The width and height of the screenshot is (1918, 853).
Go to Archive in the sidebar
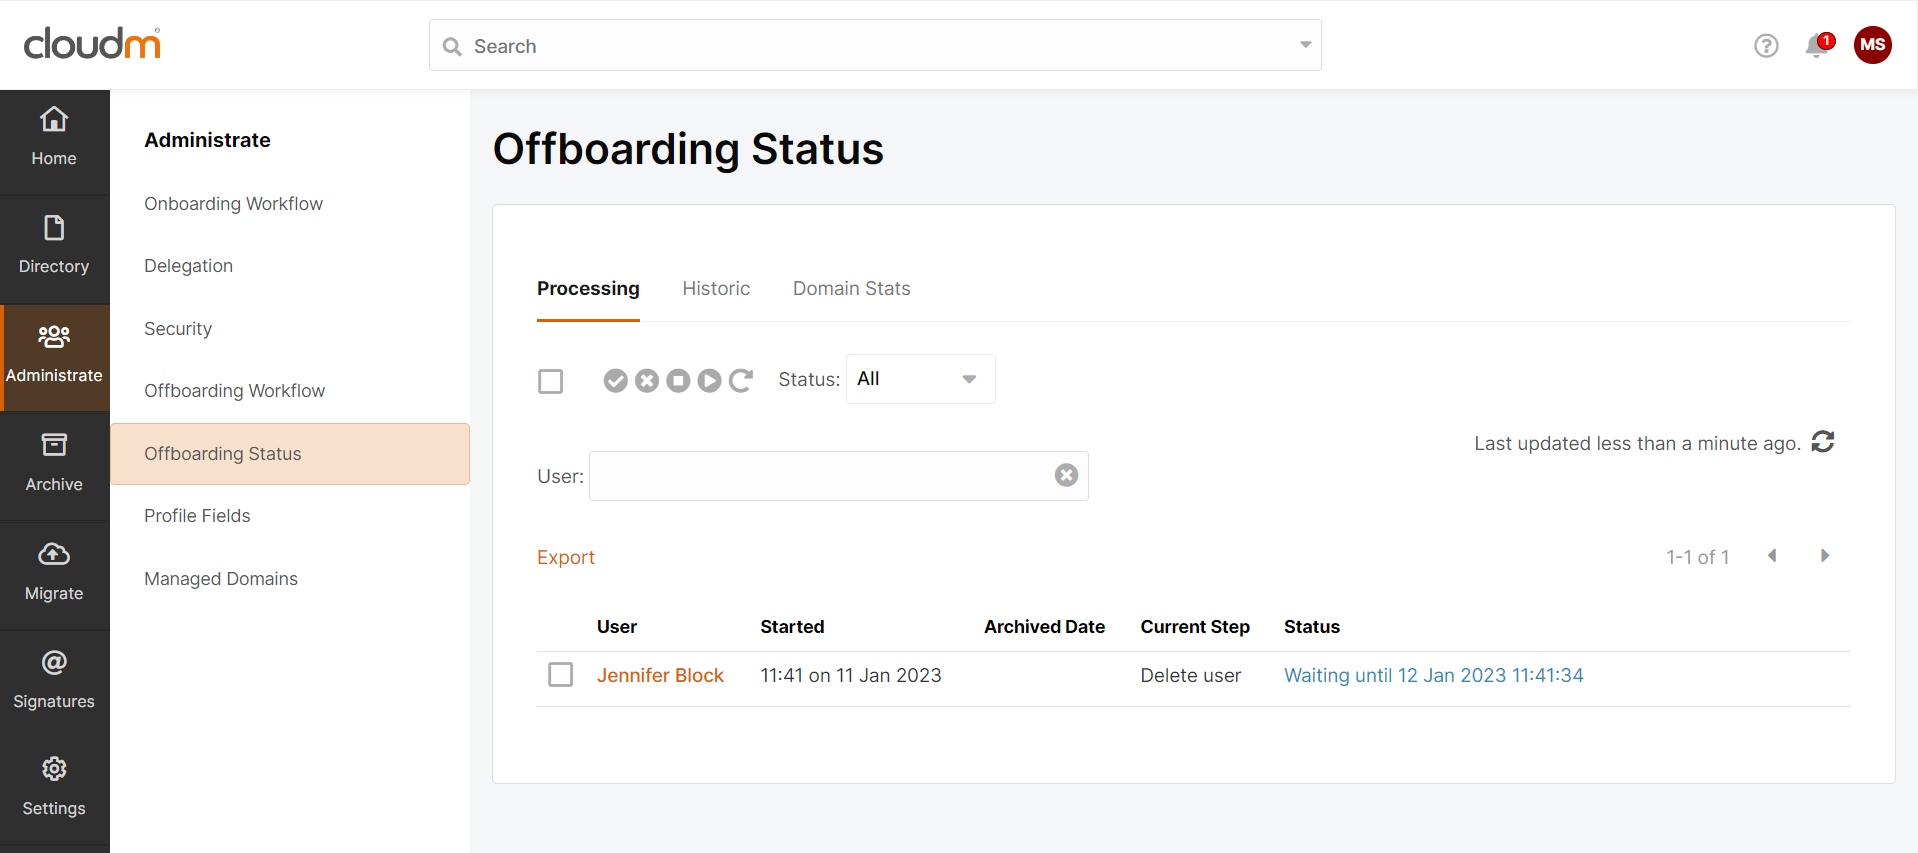pos(54,464)
